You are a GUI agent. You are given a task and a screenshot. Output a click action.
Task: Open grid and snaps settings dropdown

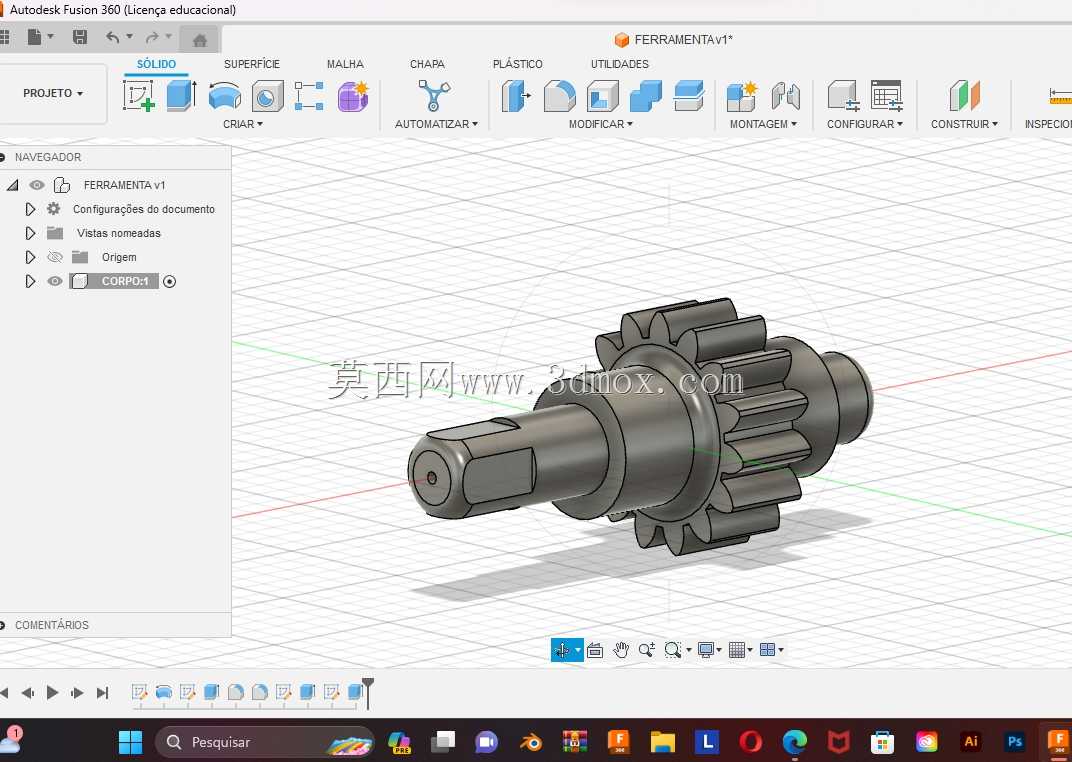(x=740, y=650)
